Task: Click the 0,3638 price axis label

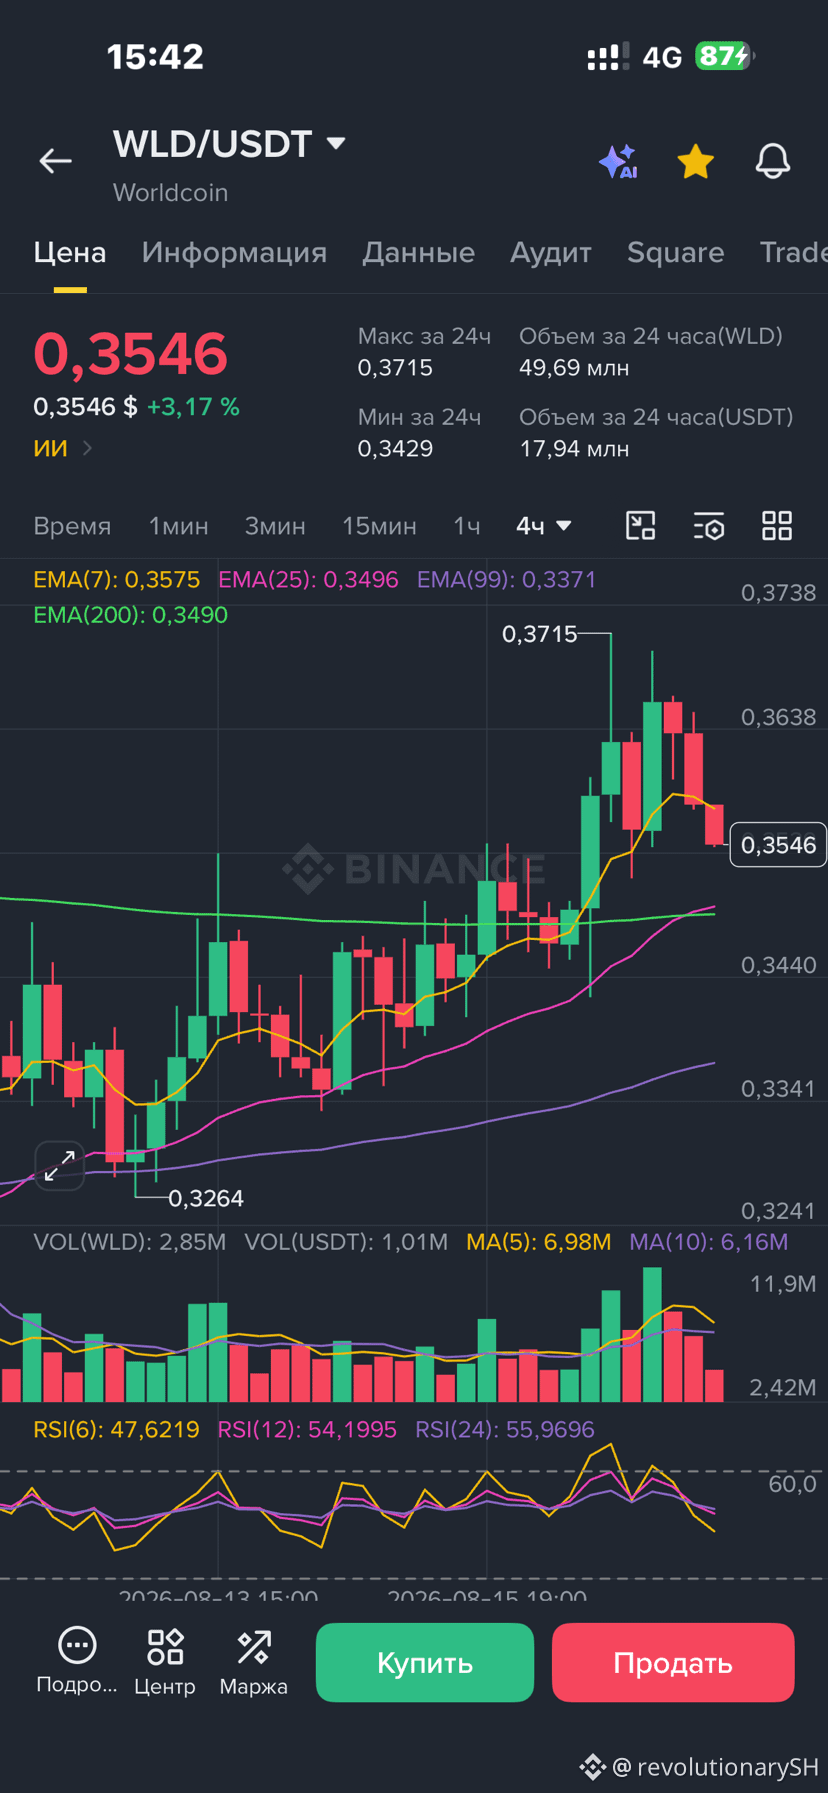Action: click(778, 717)
